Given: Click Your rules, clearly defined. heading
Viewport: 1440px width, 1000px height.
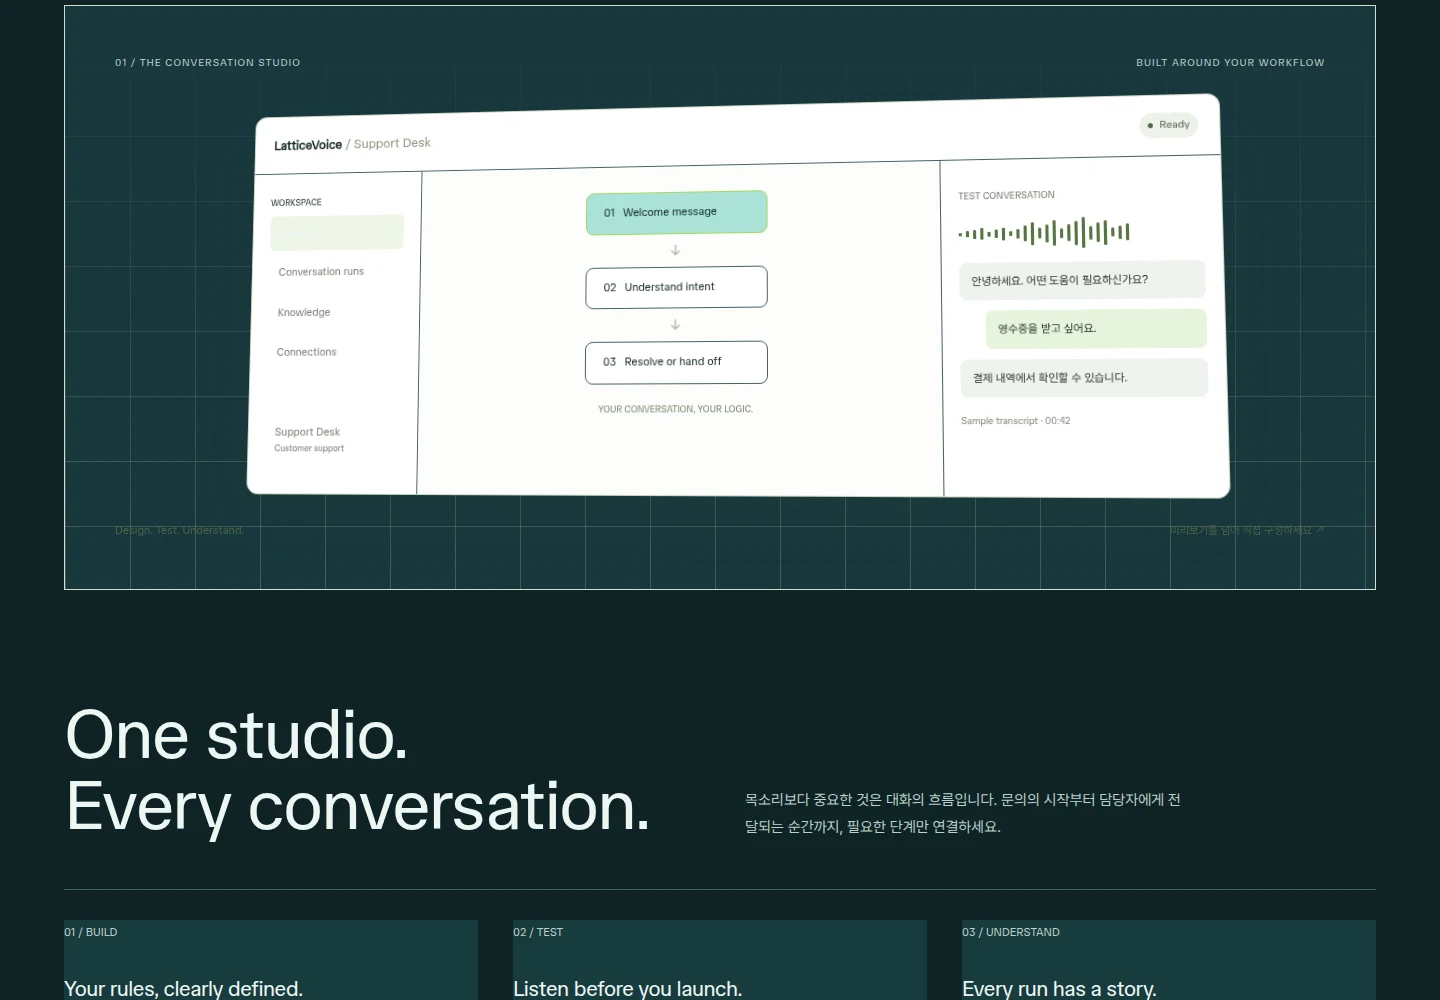Looking at the screenshot, I should (183, 988).
